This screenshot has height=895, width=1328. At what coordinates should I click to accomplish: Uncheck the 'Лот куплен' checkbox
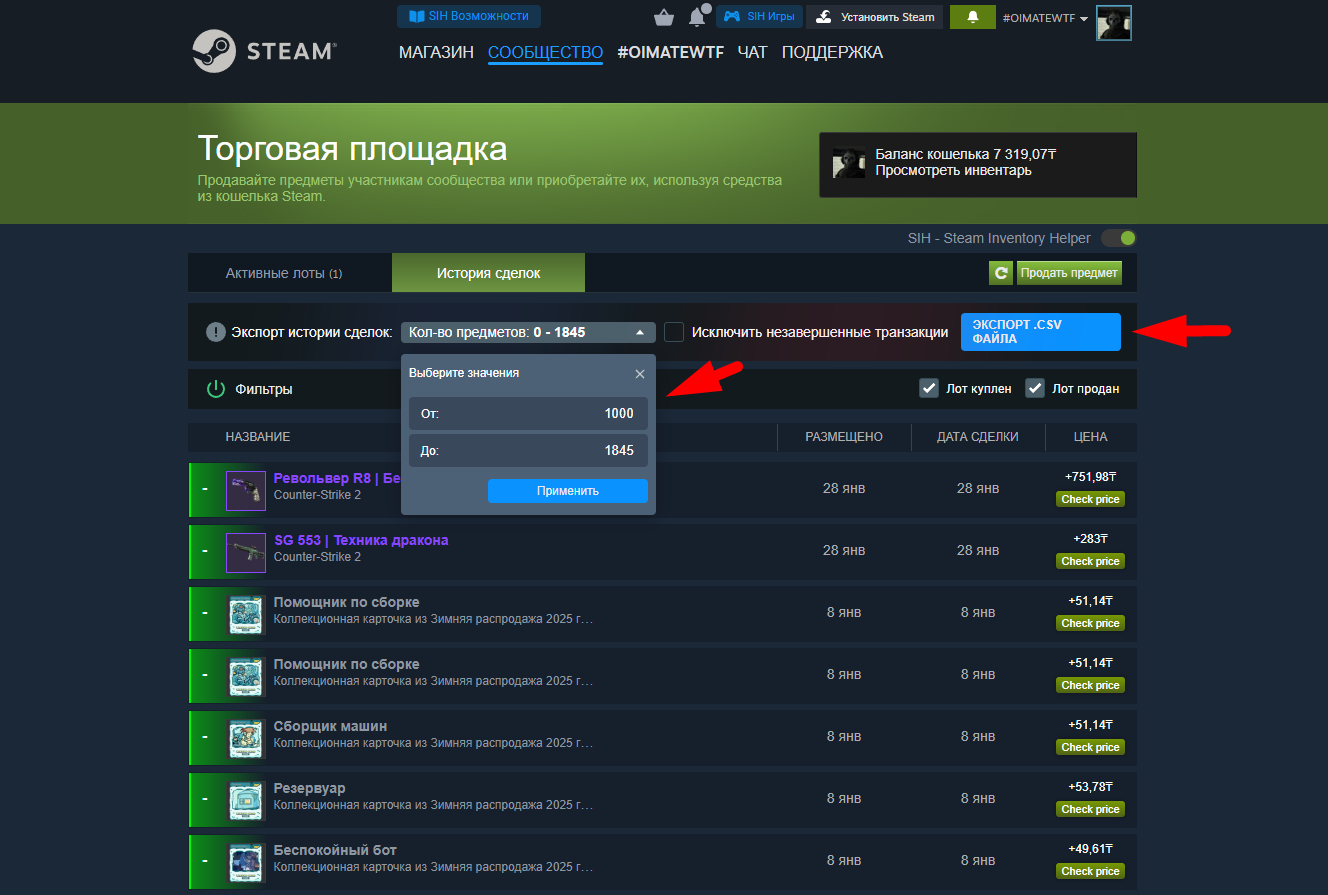(x=928, y=388)
